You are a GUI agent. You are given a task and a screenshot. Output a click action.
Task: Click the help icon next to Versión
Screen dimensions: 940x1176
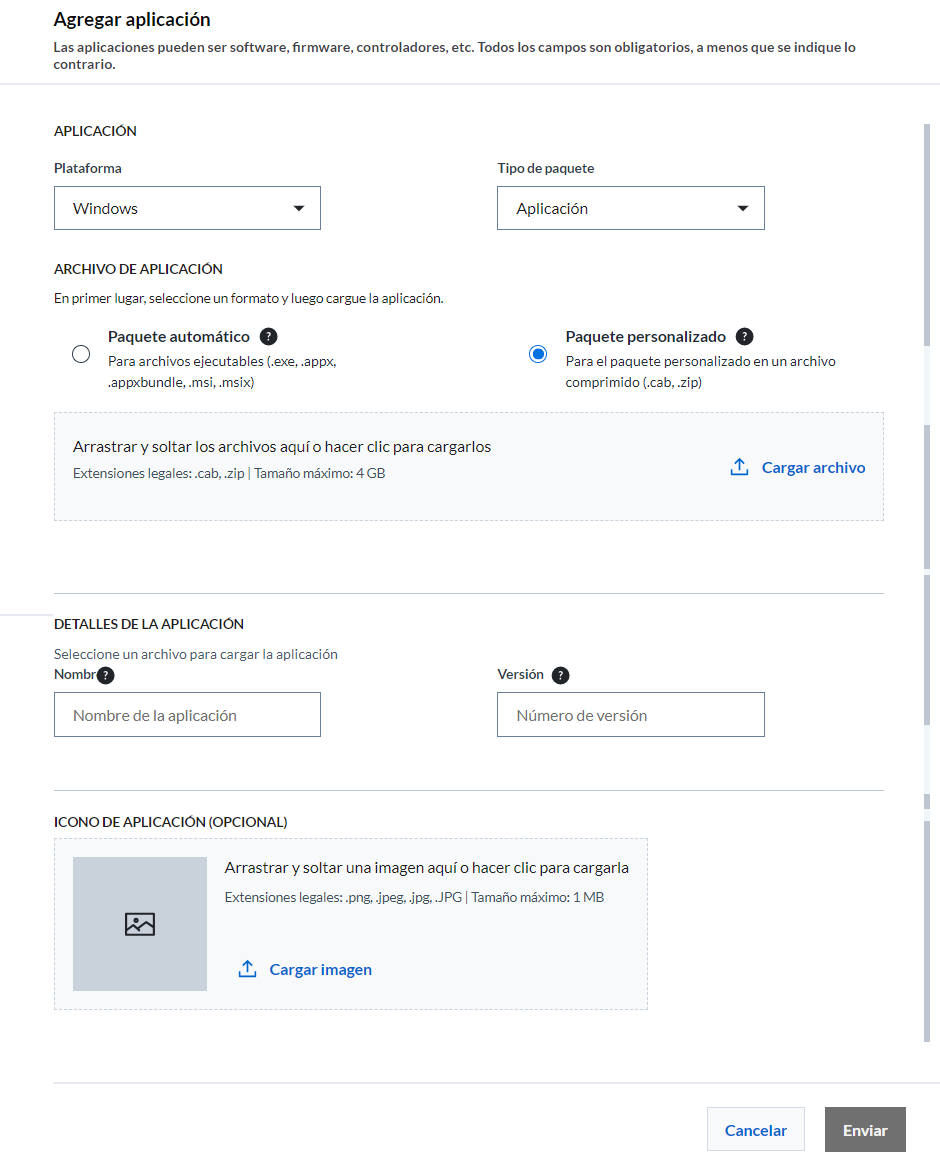point(560,675)
